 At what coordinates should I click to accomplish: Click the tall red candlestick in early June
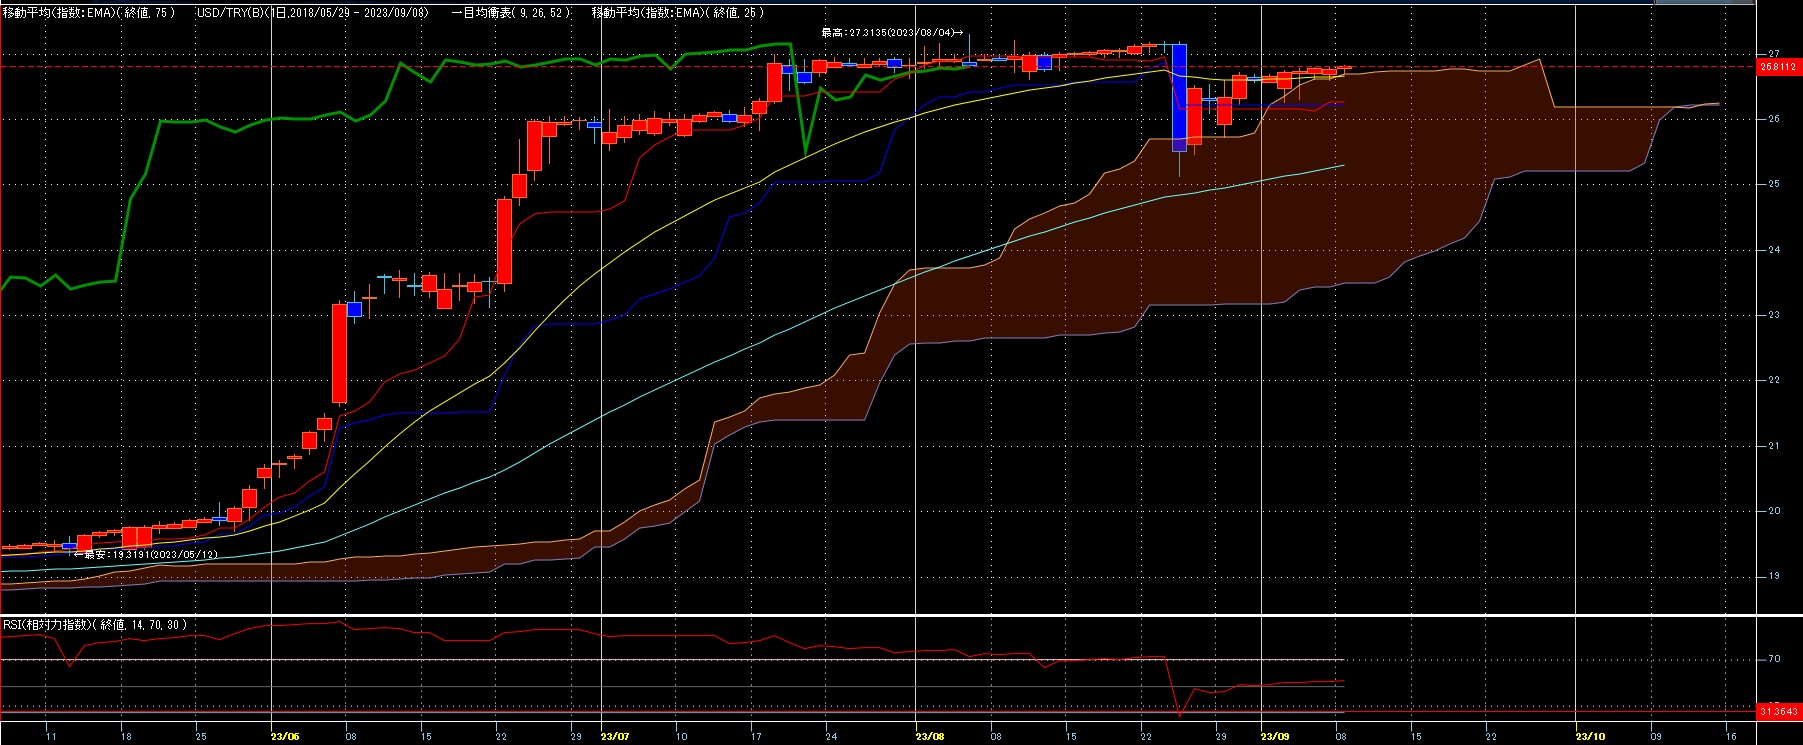(339, 353)
